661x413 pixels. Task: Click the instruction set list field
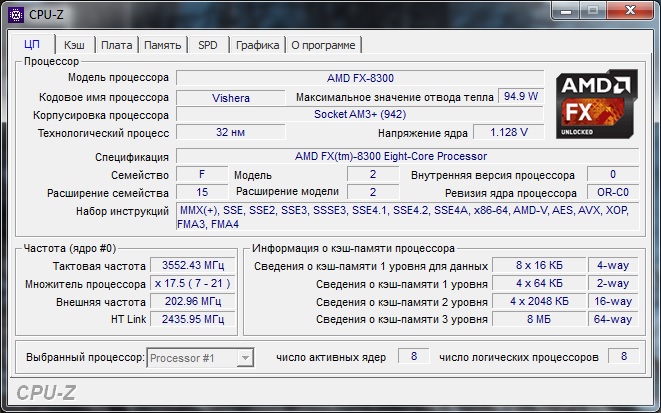[x=407, y=217]
